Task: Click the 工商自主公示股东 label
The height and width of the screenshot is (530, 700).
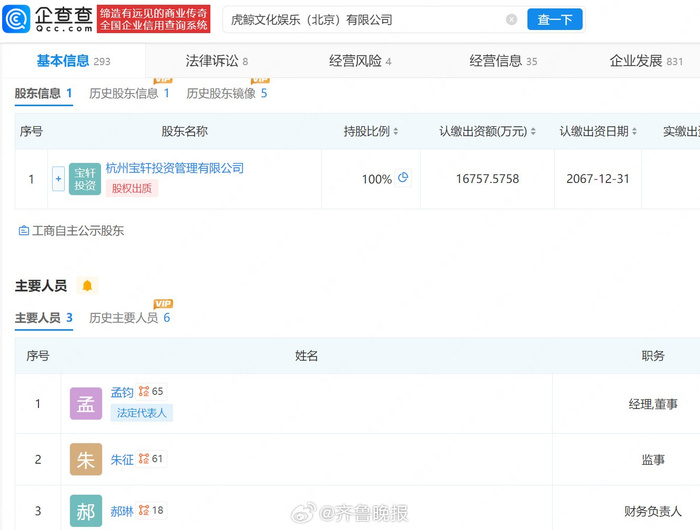Action: pos(71,230)
